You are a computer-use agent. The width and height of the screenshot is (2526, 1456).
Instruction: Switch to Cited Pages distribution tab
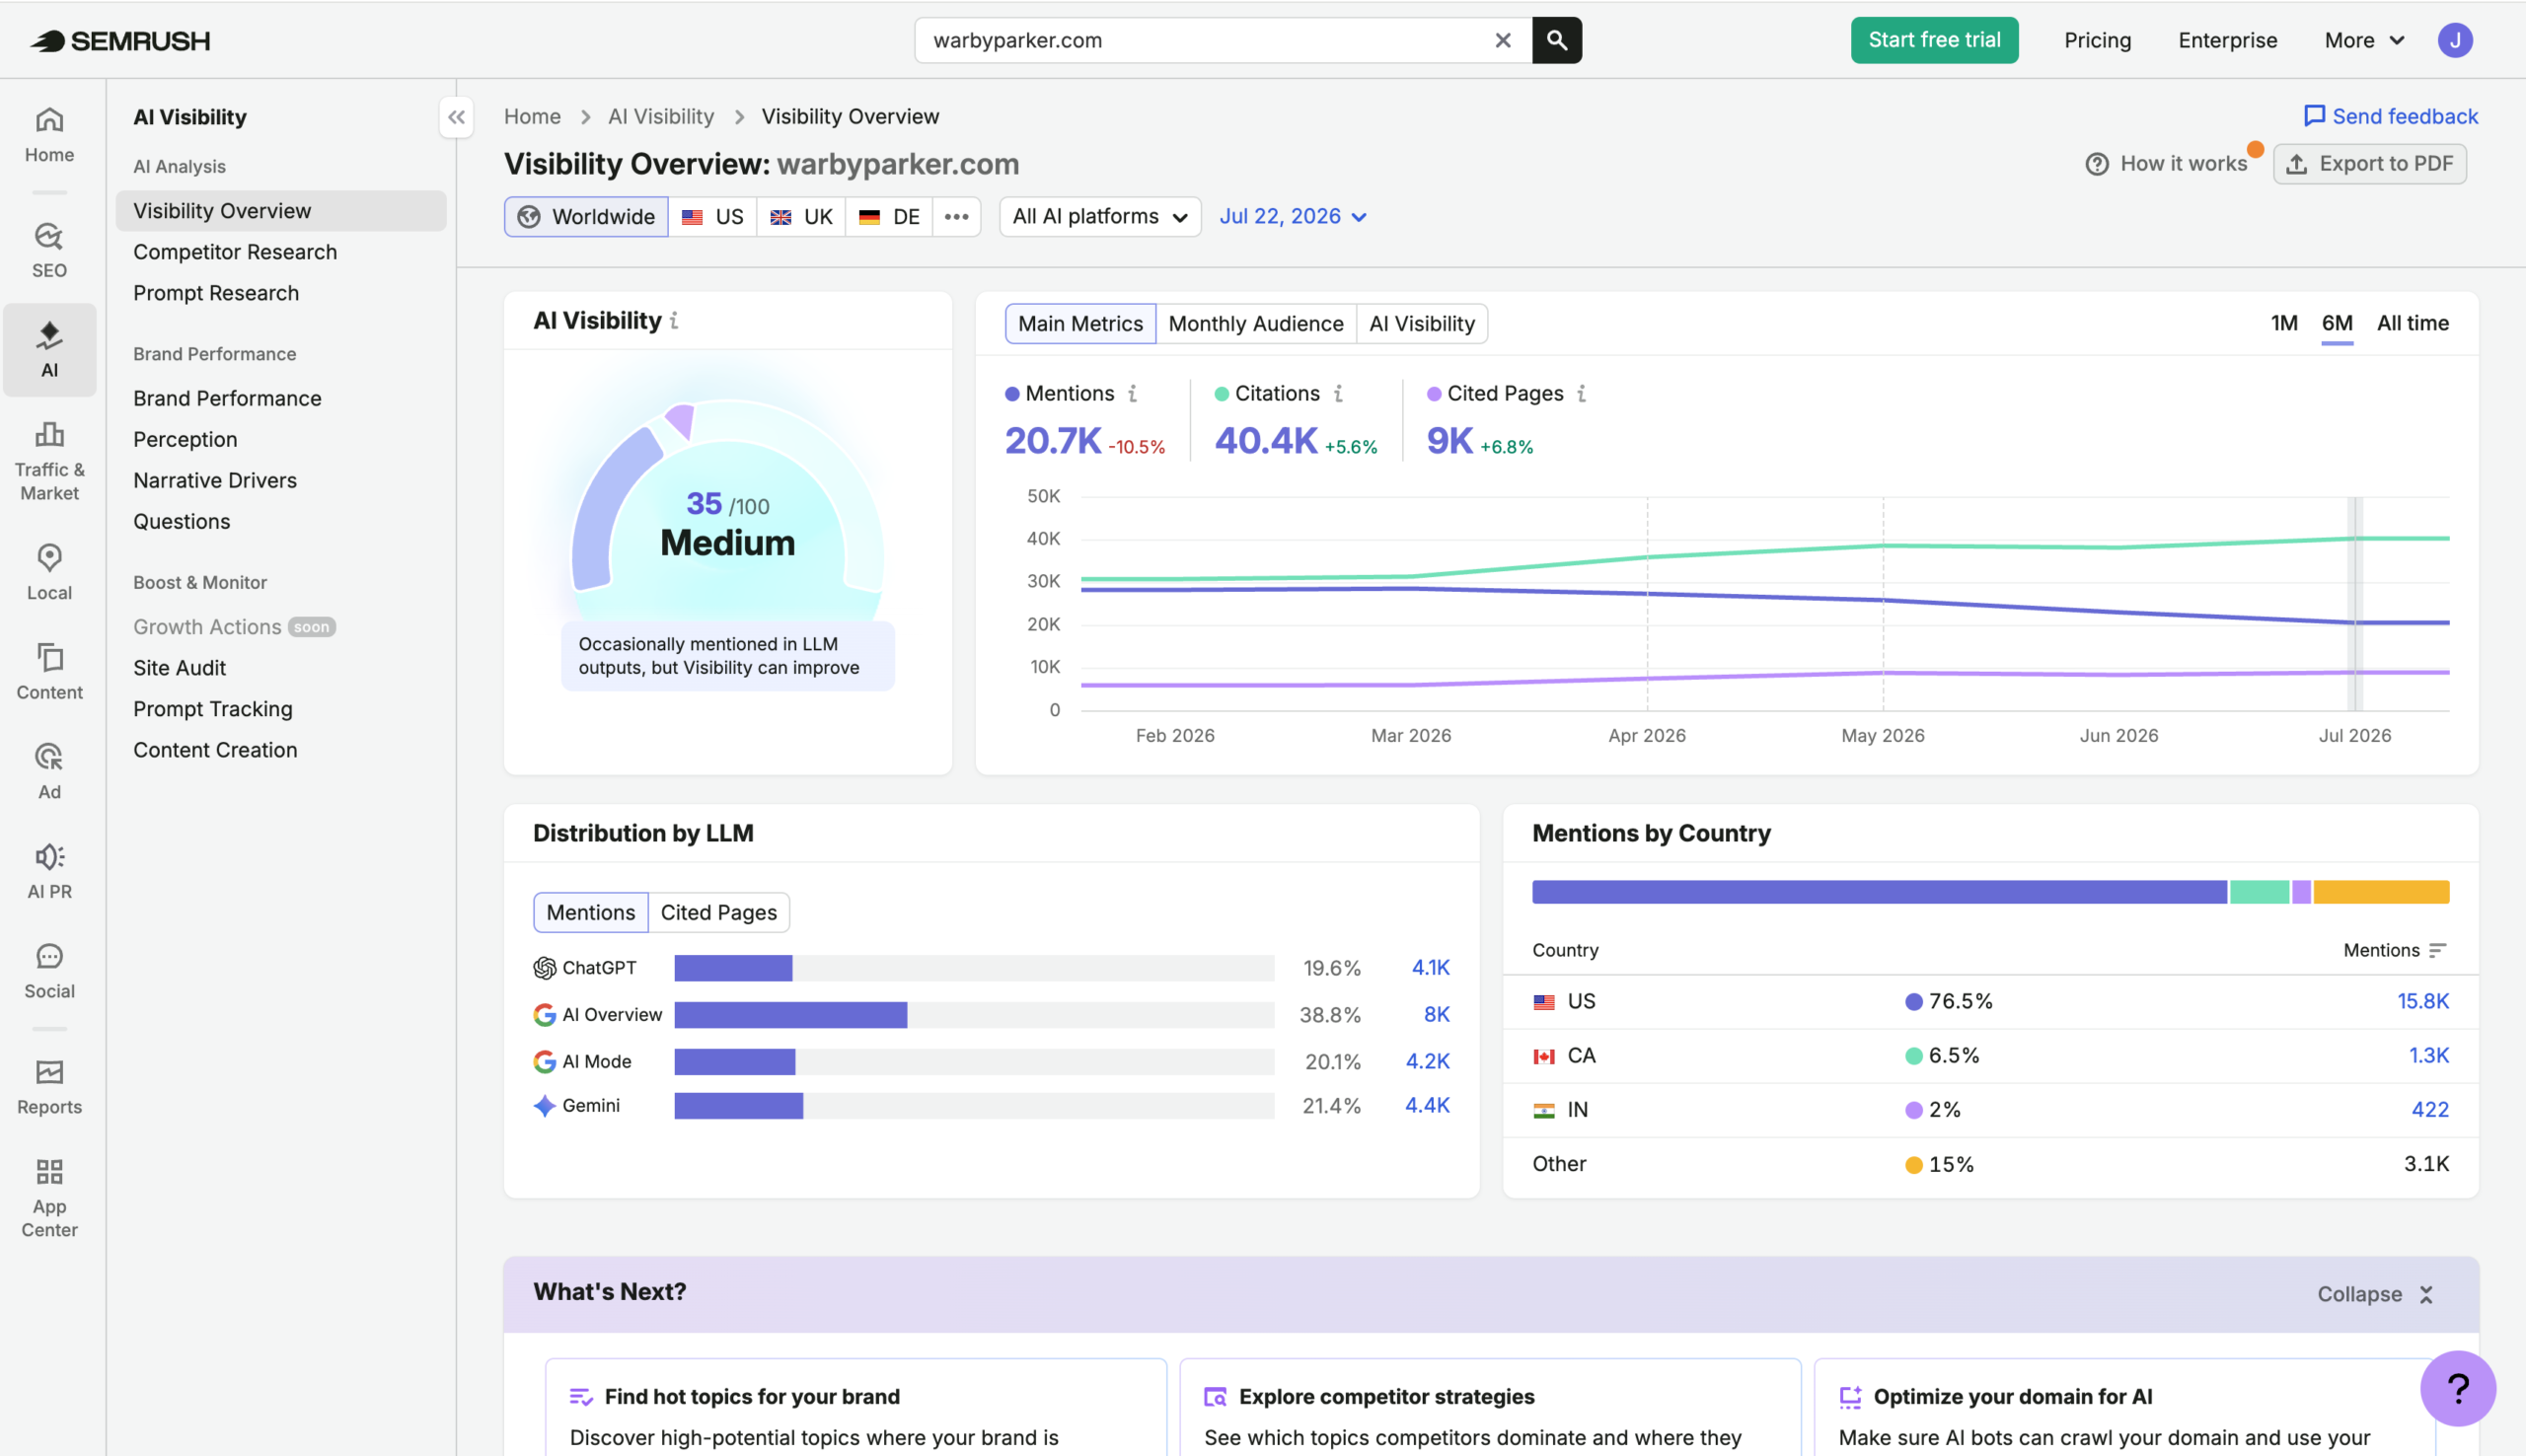pos(718,912)
